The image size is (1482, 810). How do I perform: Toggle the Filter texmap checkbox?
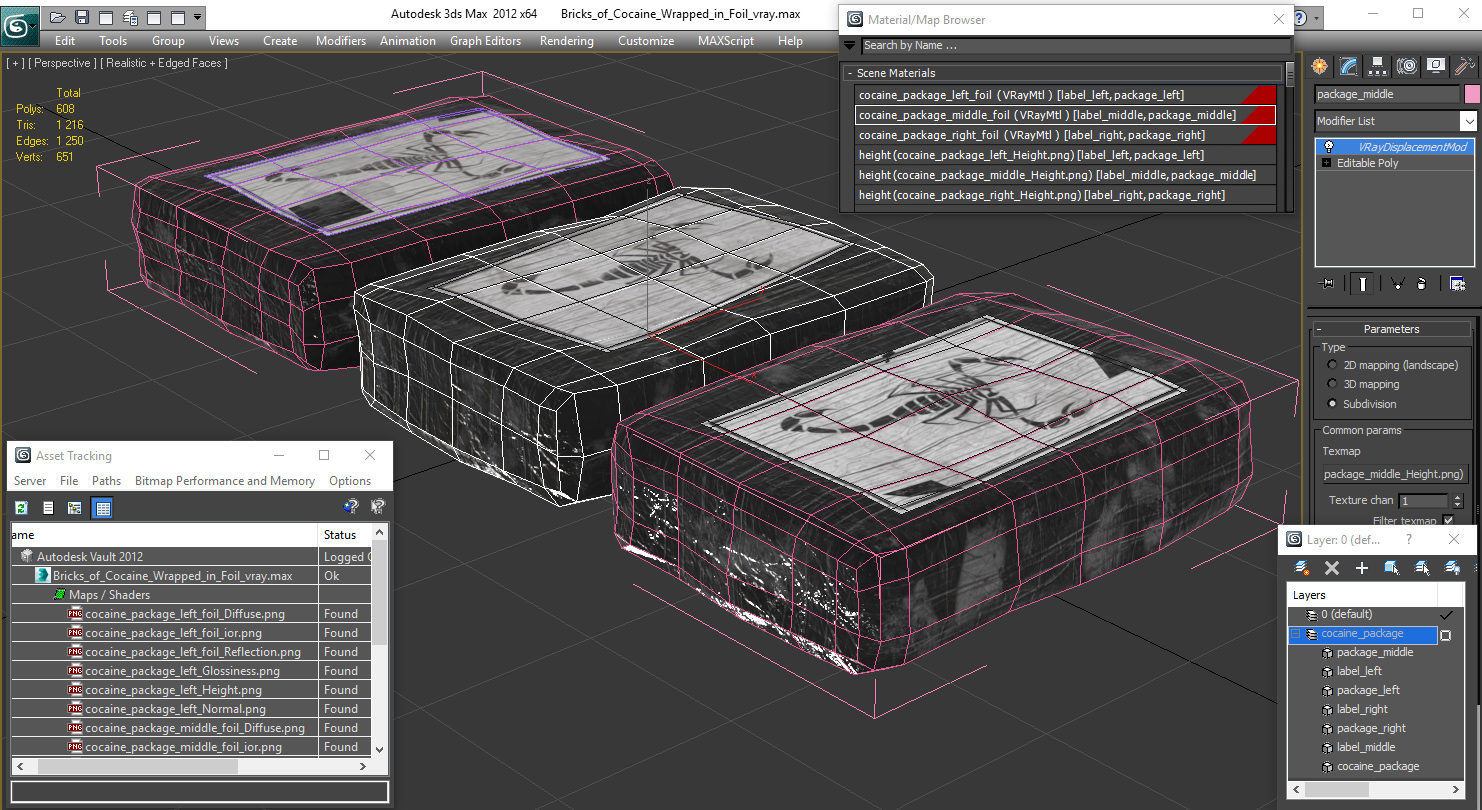tap(1447, 520)
